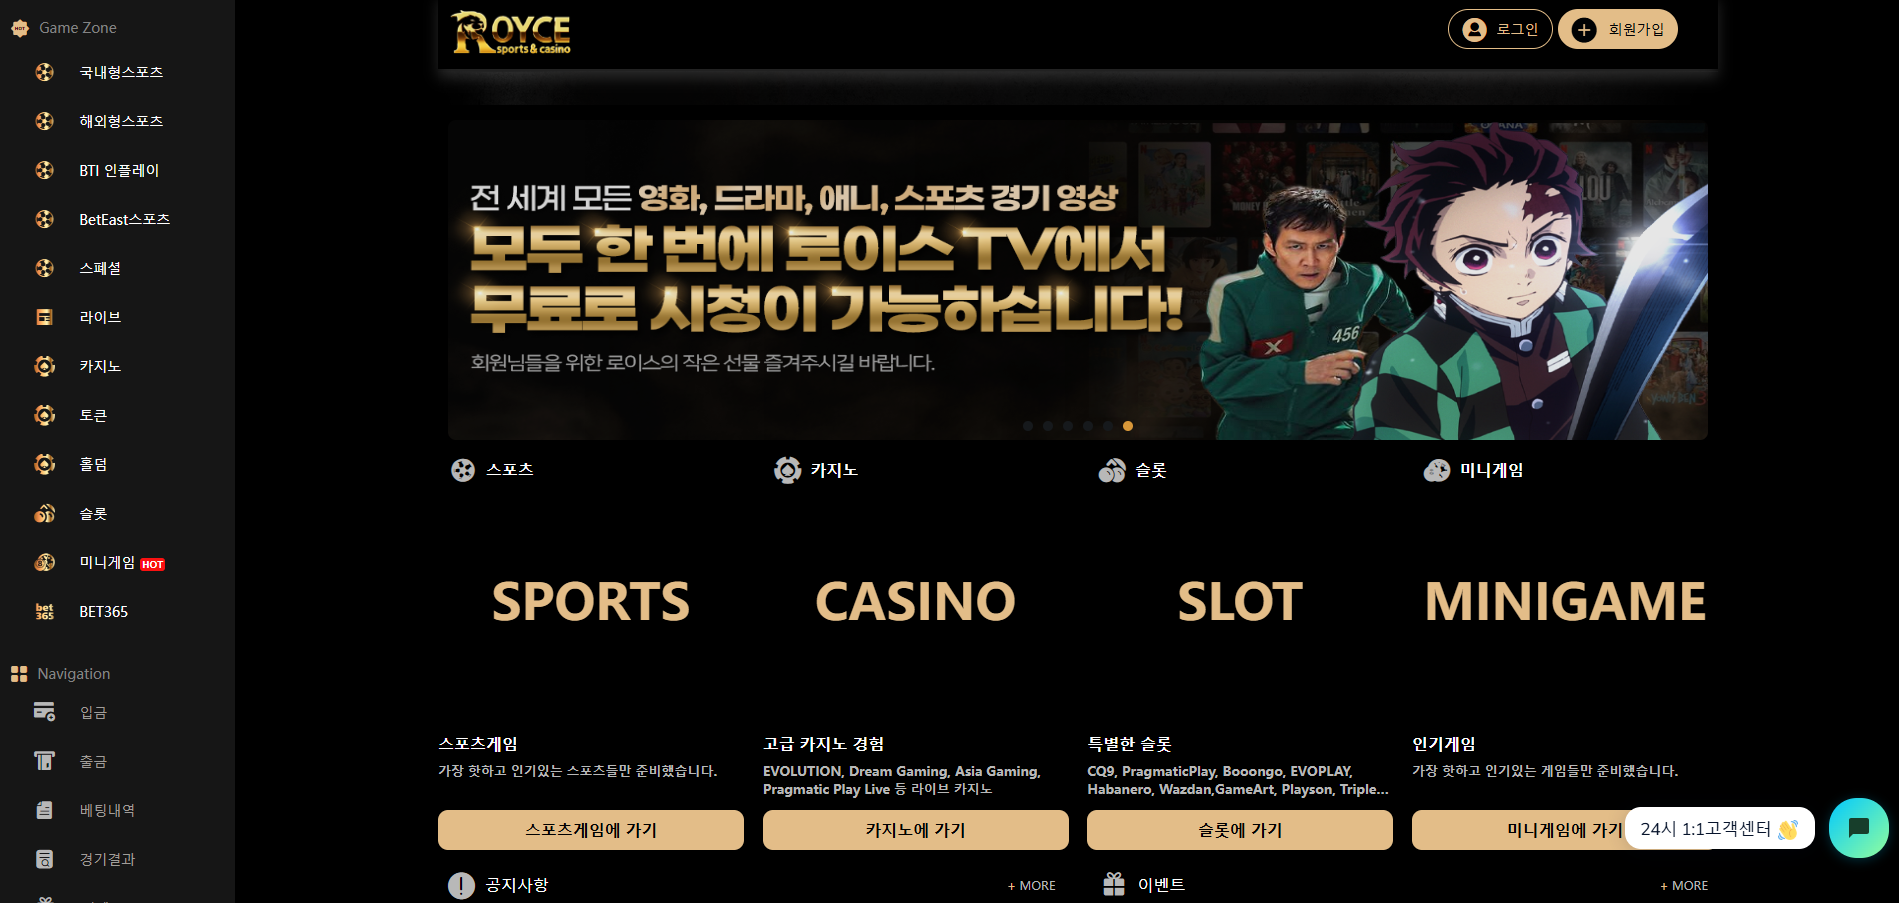Open 슬롯 icon in Game Zone sidebar
The width and height of the screenshot is (1899, 903).
(x=45, y=513)
